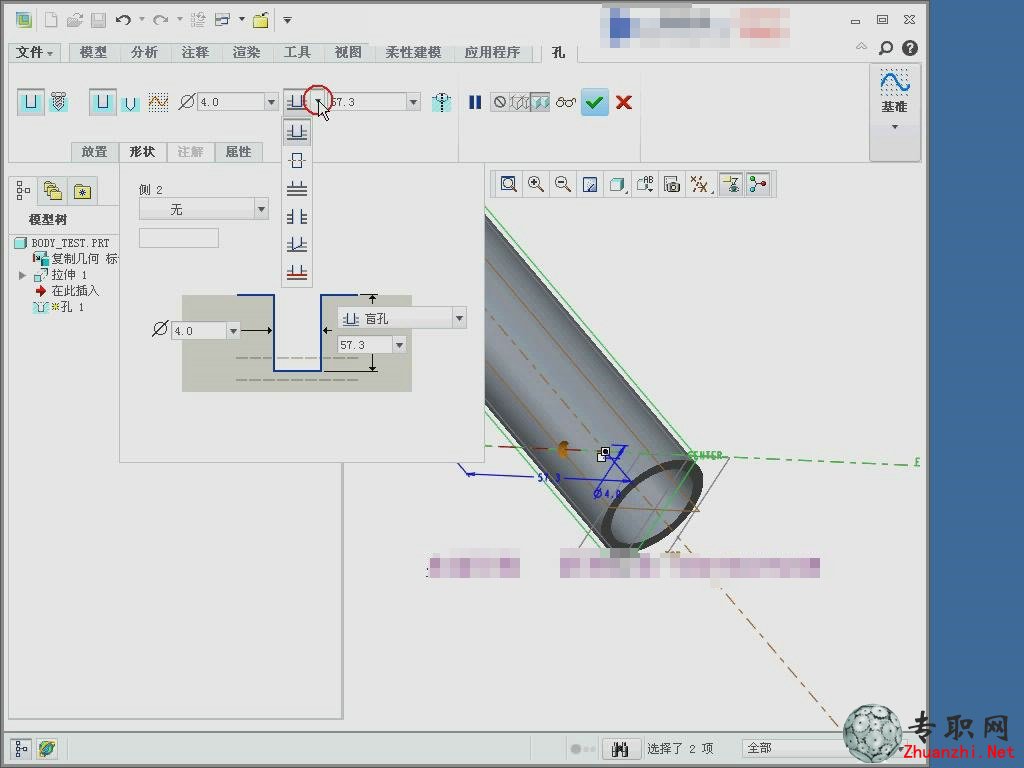Toggle the annotation display icon
This screenshot has height=768, width=1024.
[x=730, y=184]
